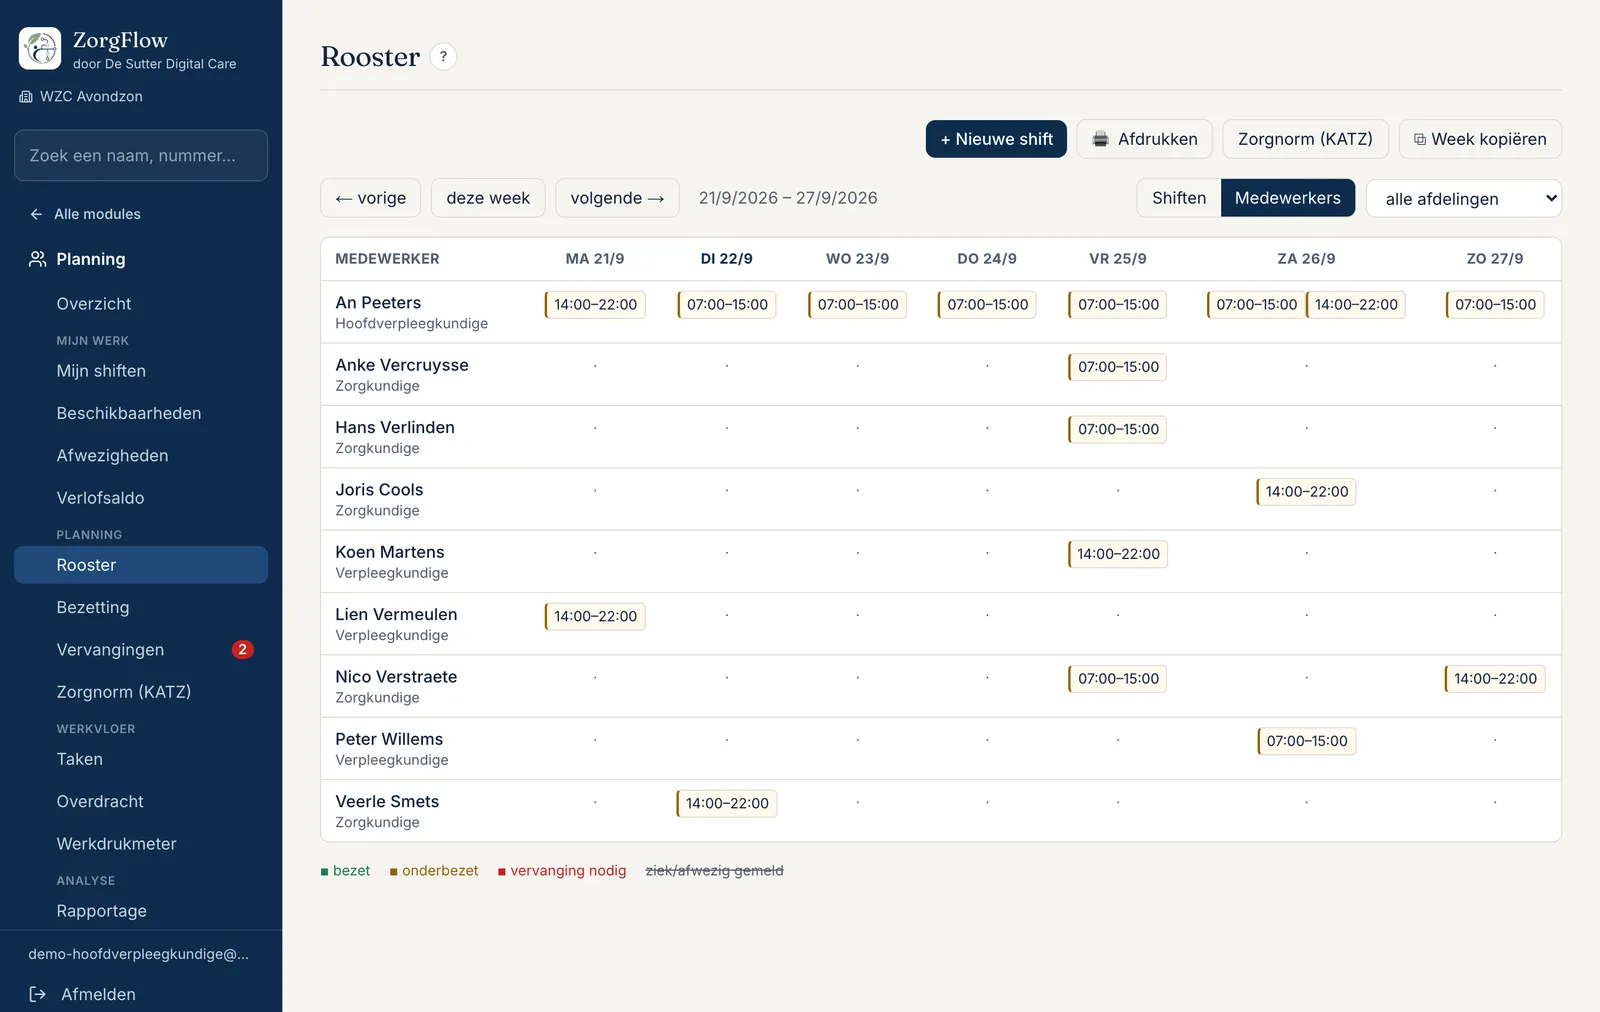The width and height of the screenshot is (1600, 1012).
Task: Open Peter Willems' Saturday 07:00–15:00 shift
Action: point(1306,741)
